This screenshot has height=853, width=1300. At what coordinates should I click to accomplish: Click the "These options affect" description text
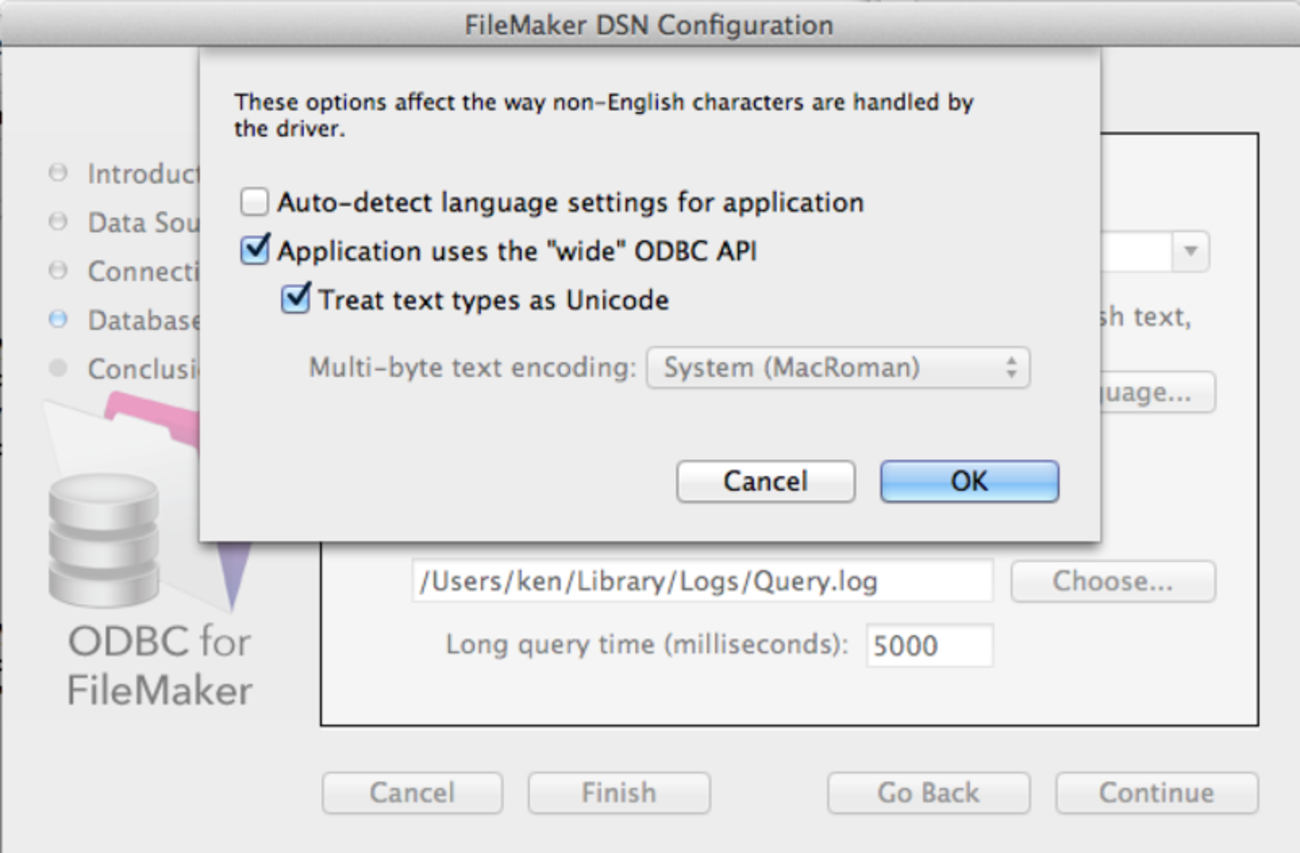coord(603,115)
